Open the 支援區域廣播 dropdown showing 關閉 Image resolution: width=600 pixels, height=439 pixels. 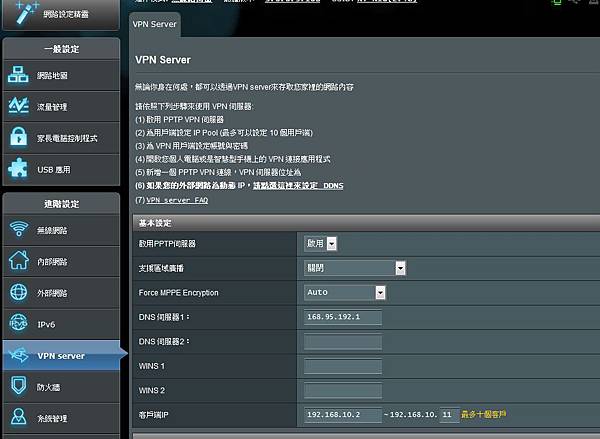(x=355, y=268)
